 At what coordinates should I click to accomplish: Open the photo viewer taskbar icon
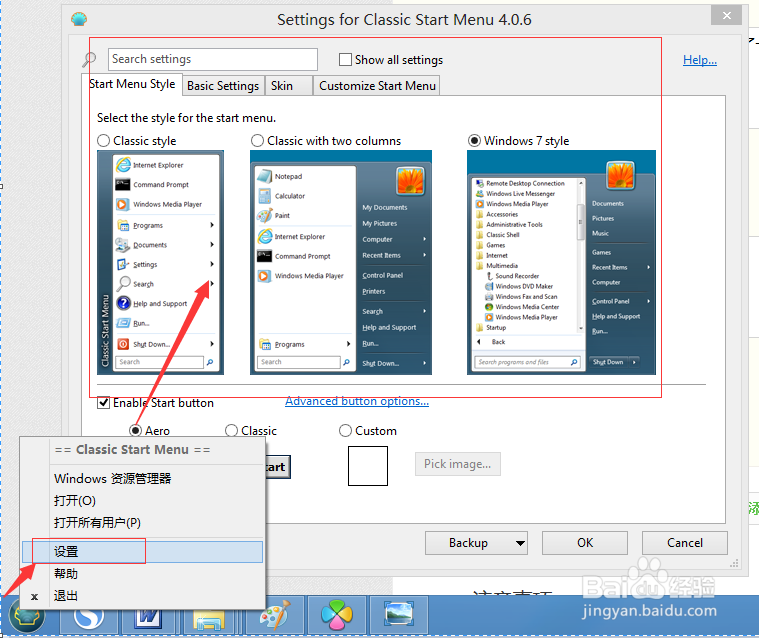(399, 614)
